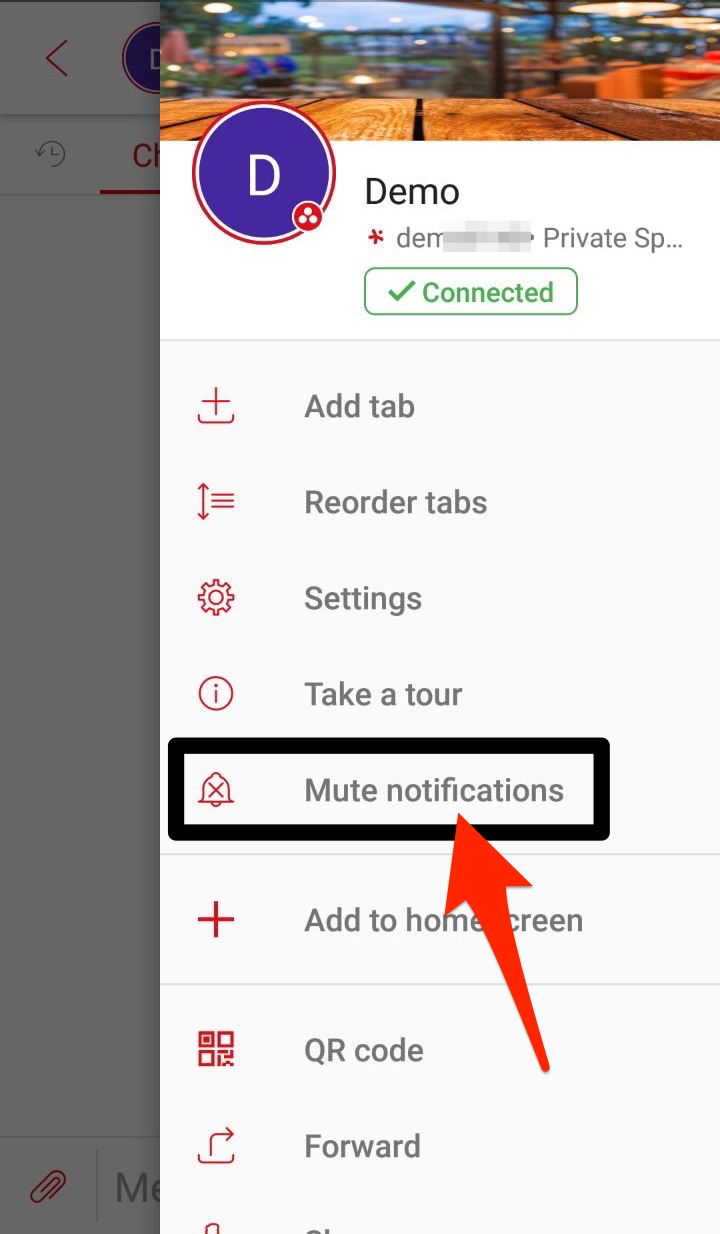Viewport: 720px width, 1234px height.
Task: Tap the Add tab icon
Action: coord(216,407)
